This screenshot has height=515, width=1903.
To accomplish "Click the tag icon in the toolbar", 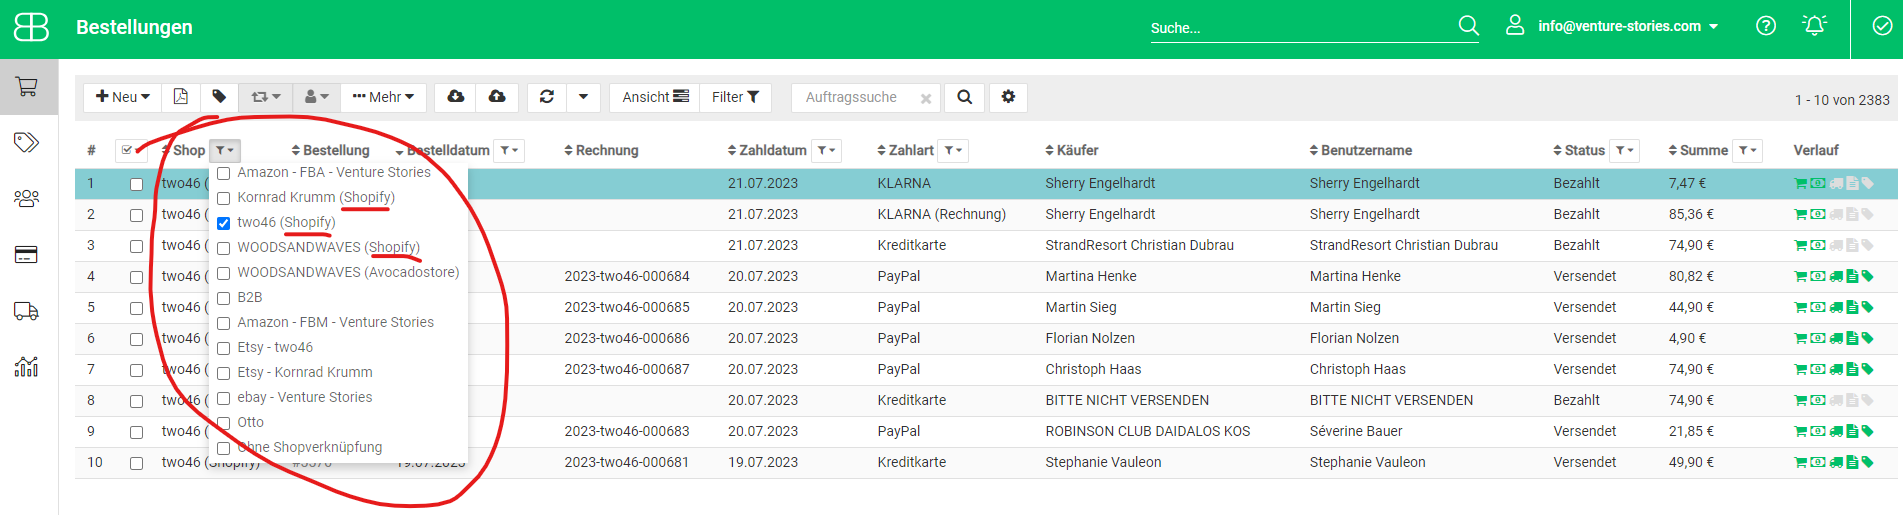I will coord(219,97).
